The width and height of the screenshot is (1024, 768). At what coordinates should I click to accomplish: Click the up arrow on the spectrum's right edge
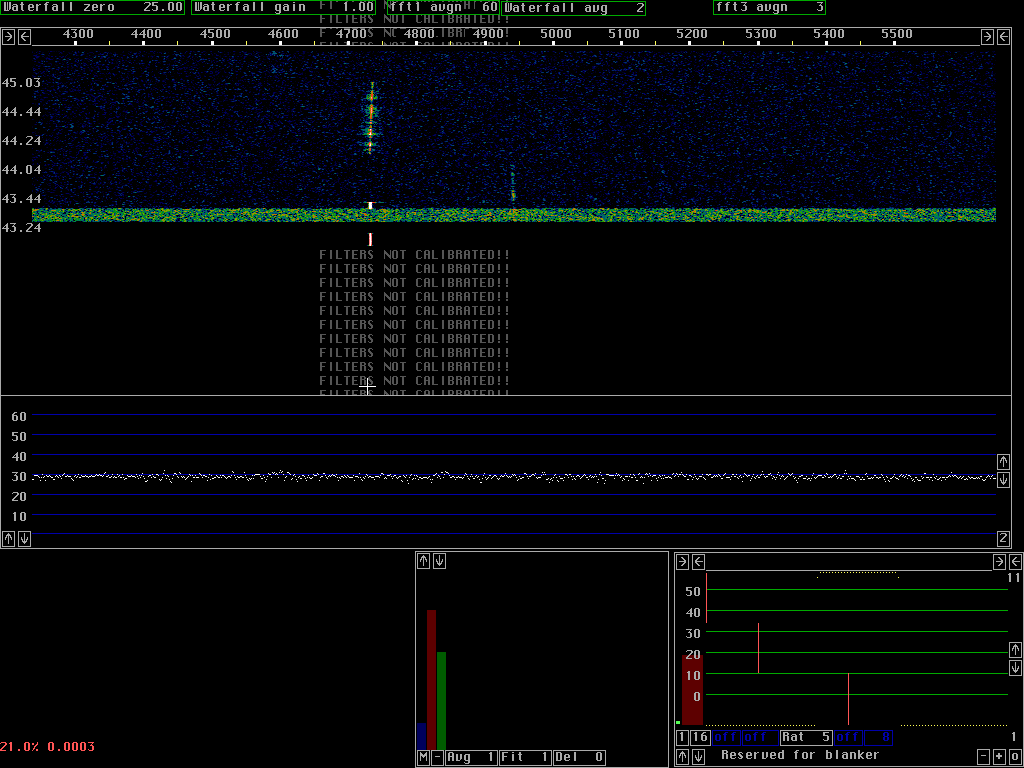pos(1003,462)
